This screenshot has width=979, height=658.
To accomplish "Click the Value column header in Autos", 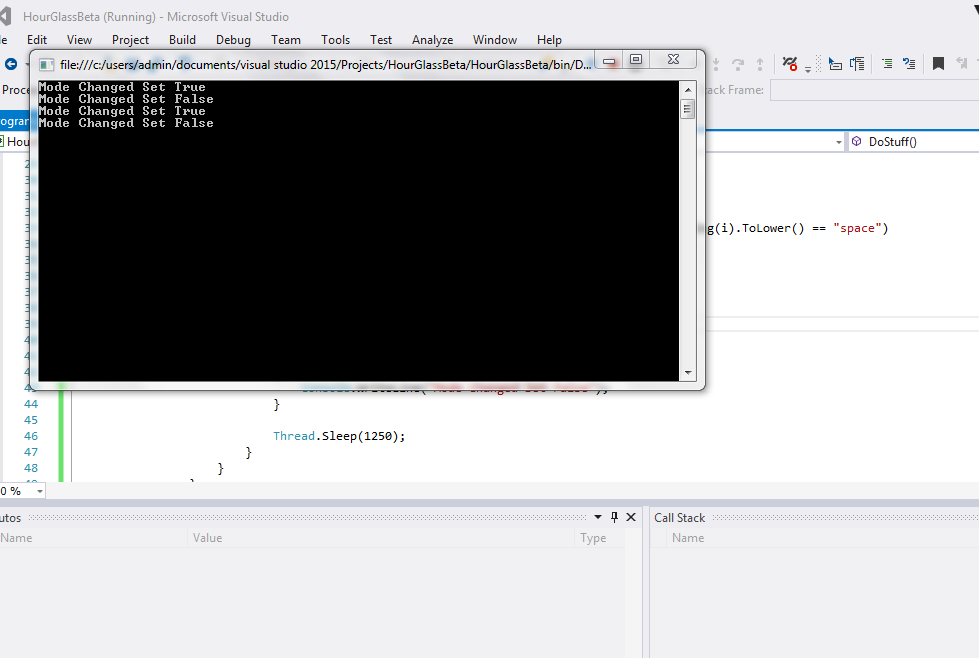I will tap(207, 538).
